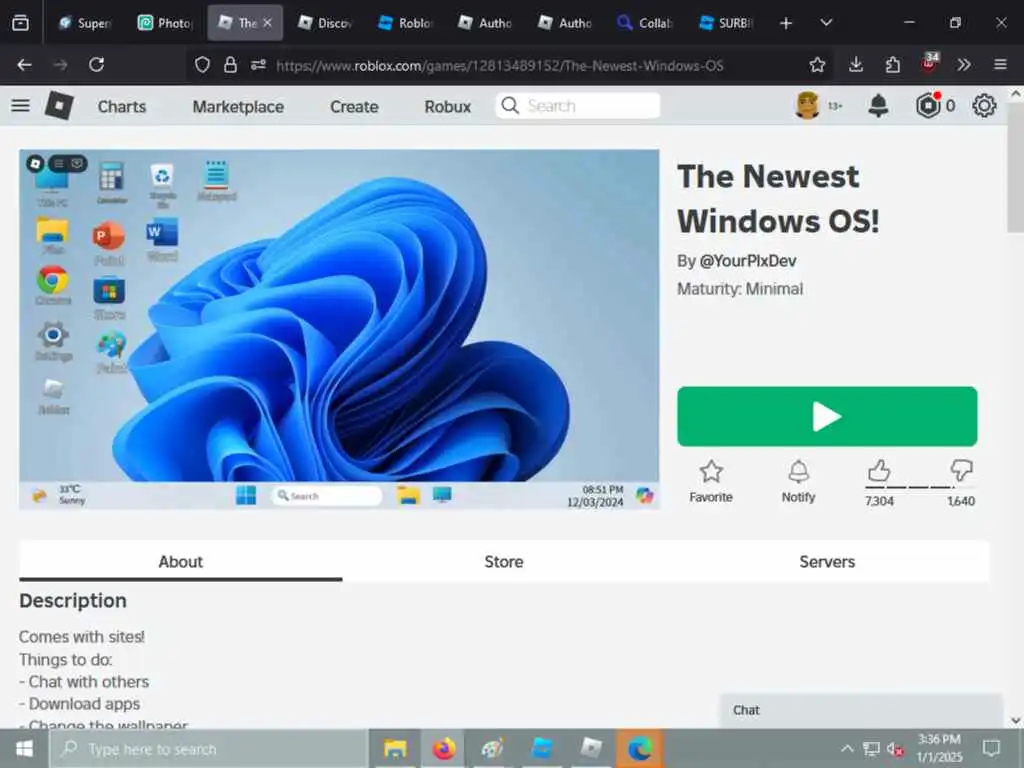Screen dimensions: 1024x768
Task: Open the Robux balance icon
Action: pos(928,106)
